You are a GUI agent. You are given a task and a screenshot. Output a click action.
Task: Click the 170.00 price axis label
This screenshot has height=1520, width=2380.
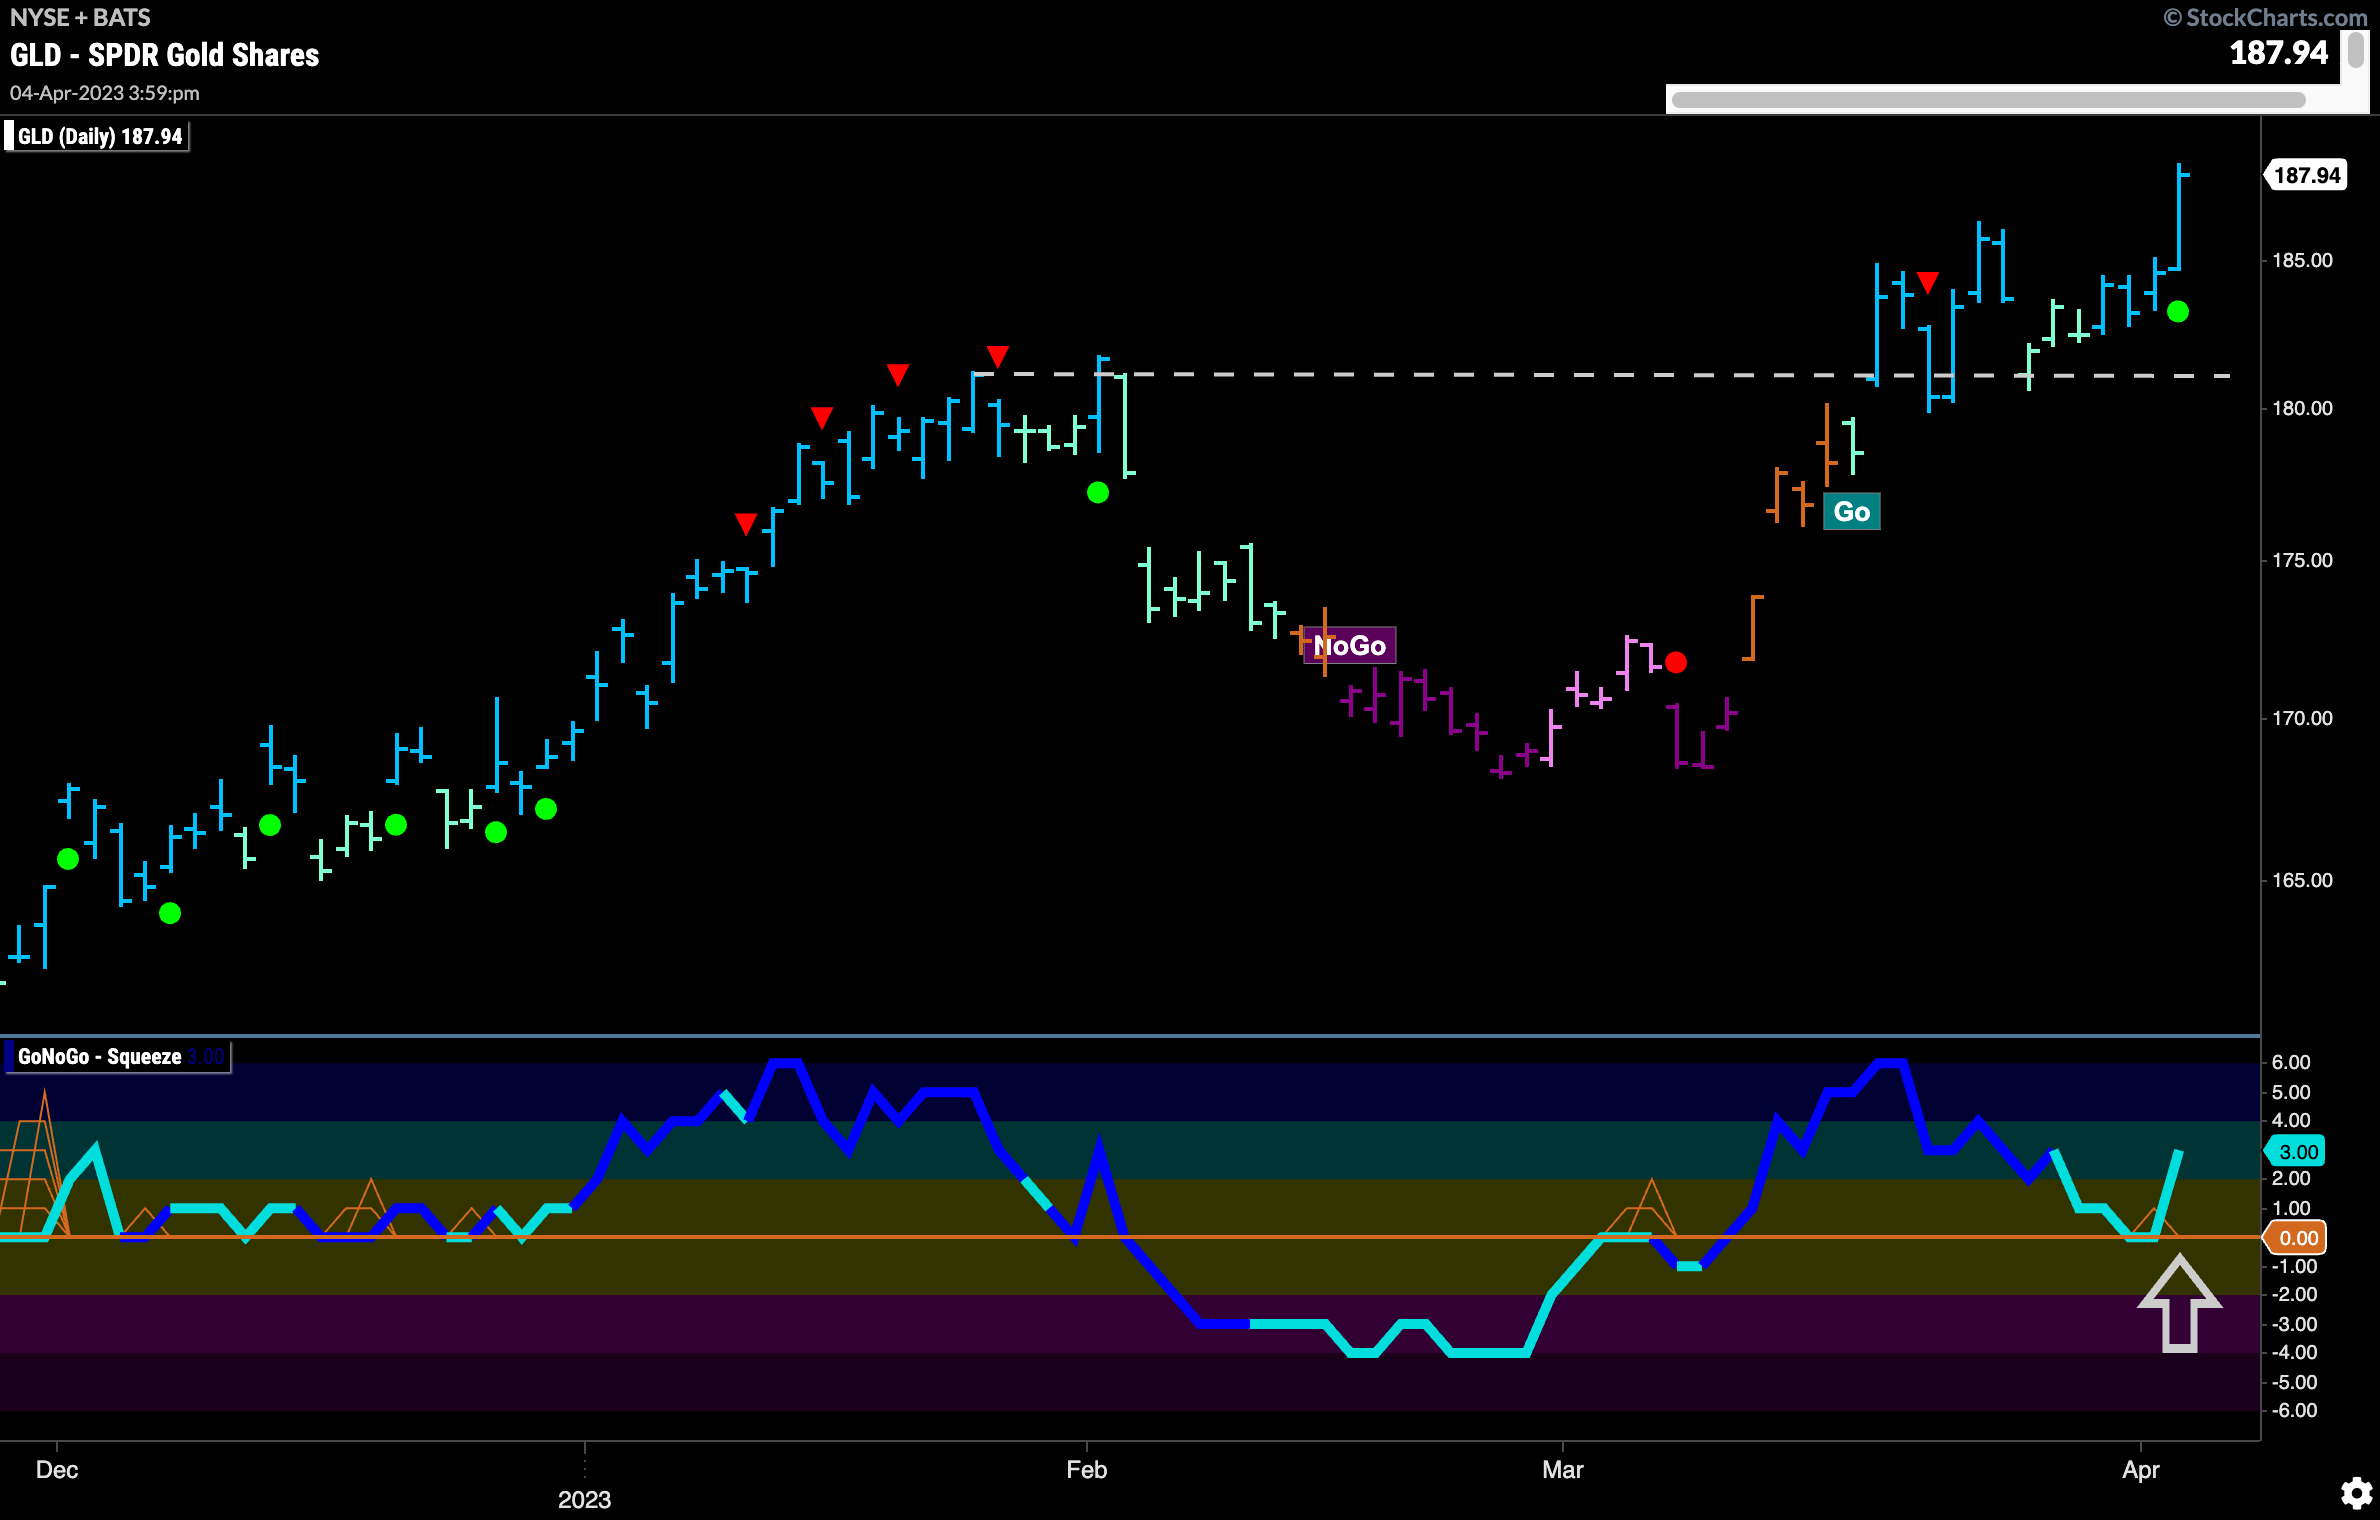tap(2302, 718)
